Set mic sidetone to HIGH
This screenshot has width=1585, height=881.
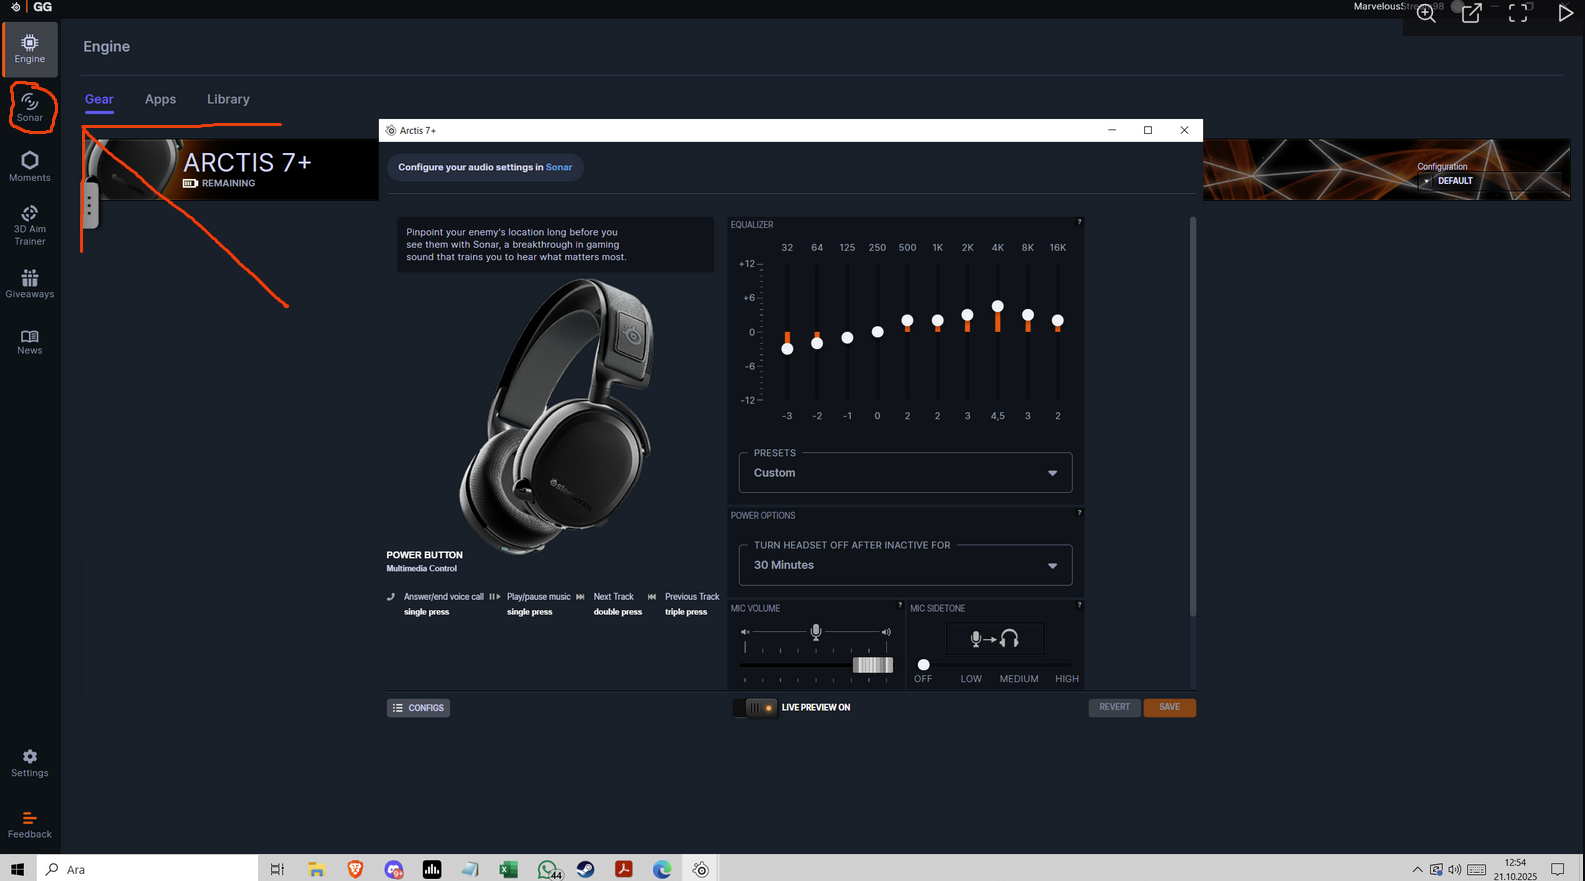tap(1067, 679)
